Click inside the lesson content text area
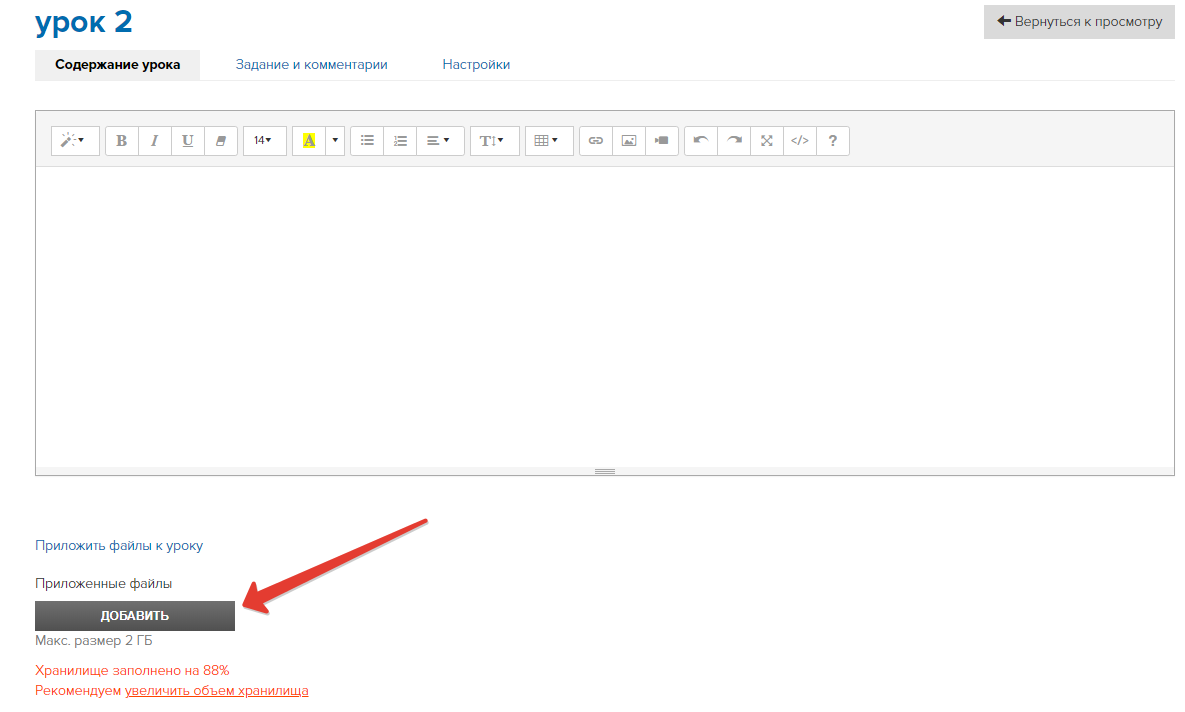Image resolution: width=1185 pixels, height=712 pixels. [604, 315]
